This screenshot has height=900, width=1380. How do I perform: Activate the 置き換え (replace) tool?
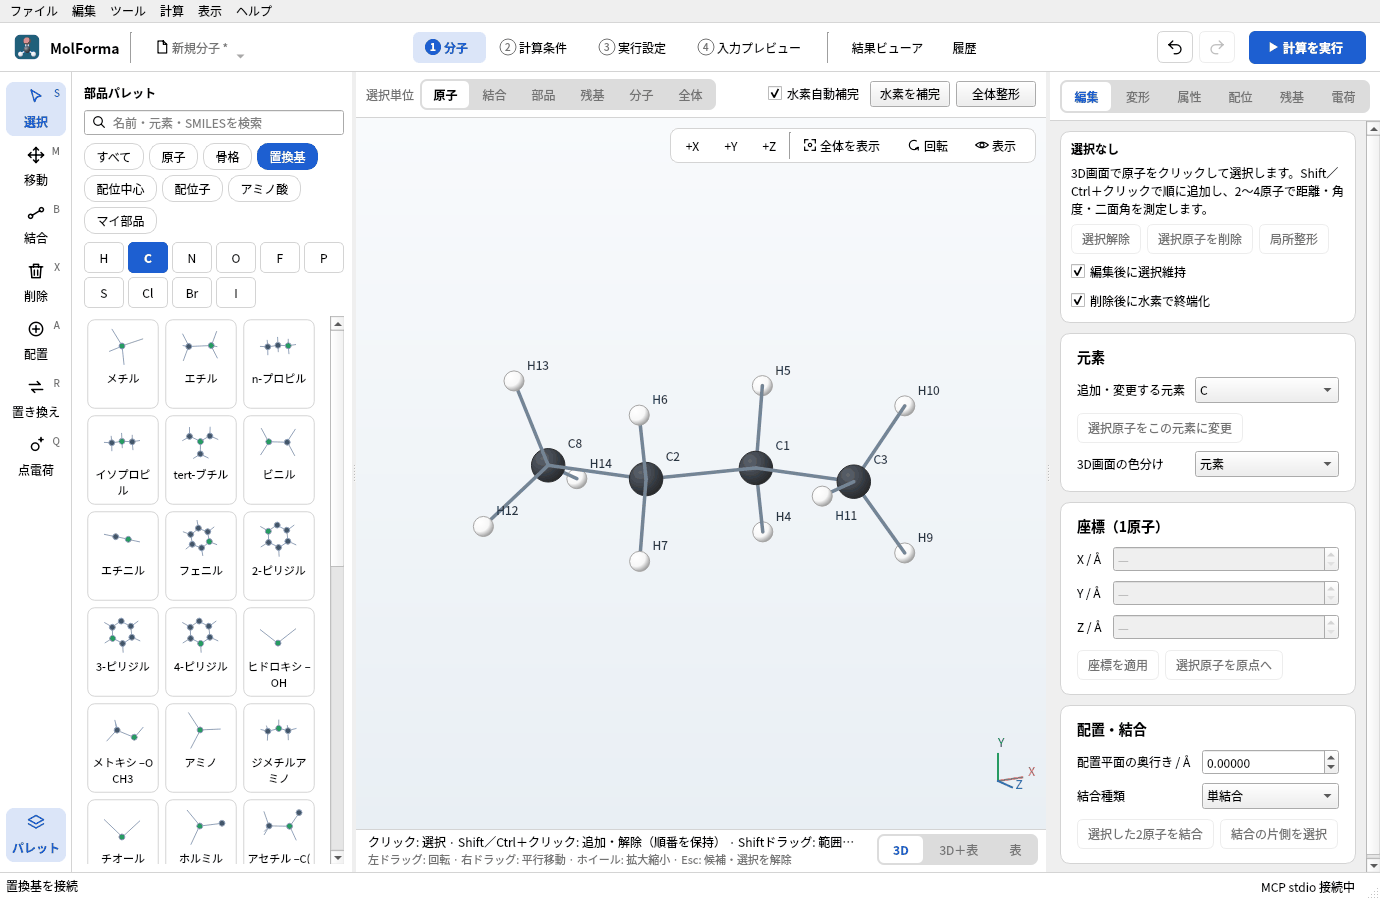pyautogui.click(x=36, y=398)
